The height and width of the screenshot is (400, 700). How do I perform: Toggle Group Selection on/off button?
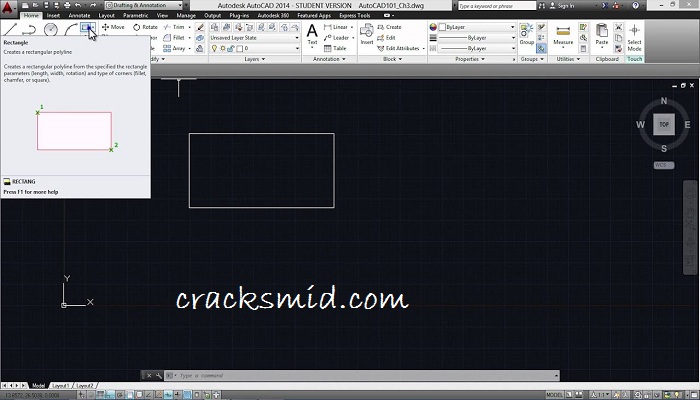click(541, 48)
